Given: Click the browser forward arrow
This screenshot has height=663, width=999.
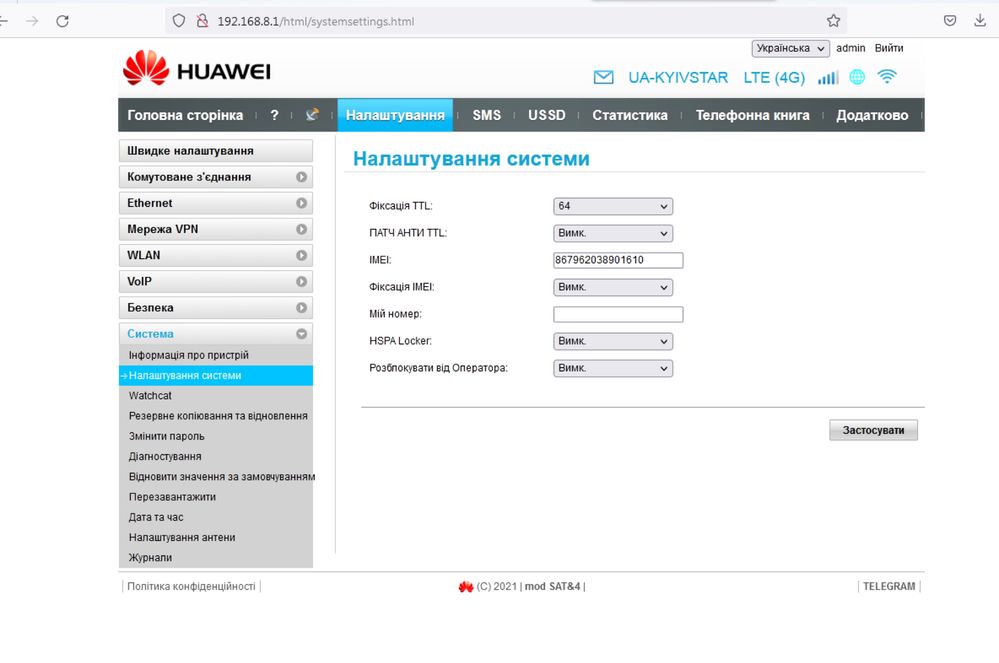Looking at the screenshot, I should point(32,21).
